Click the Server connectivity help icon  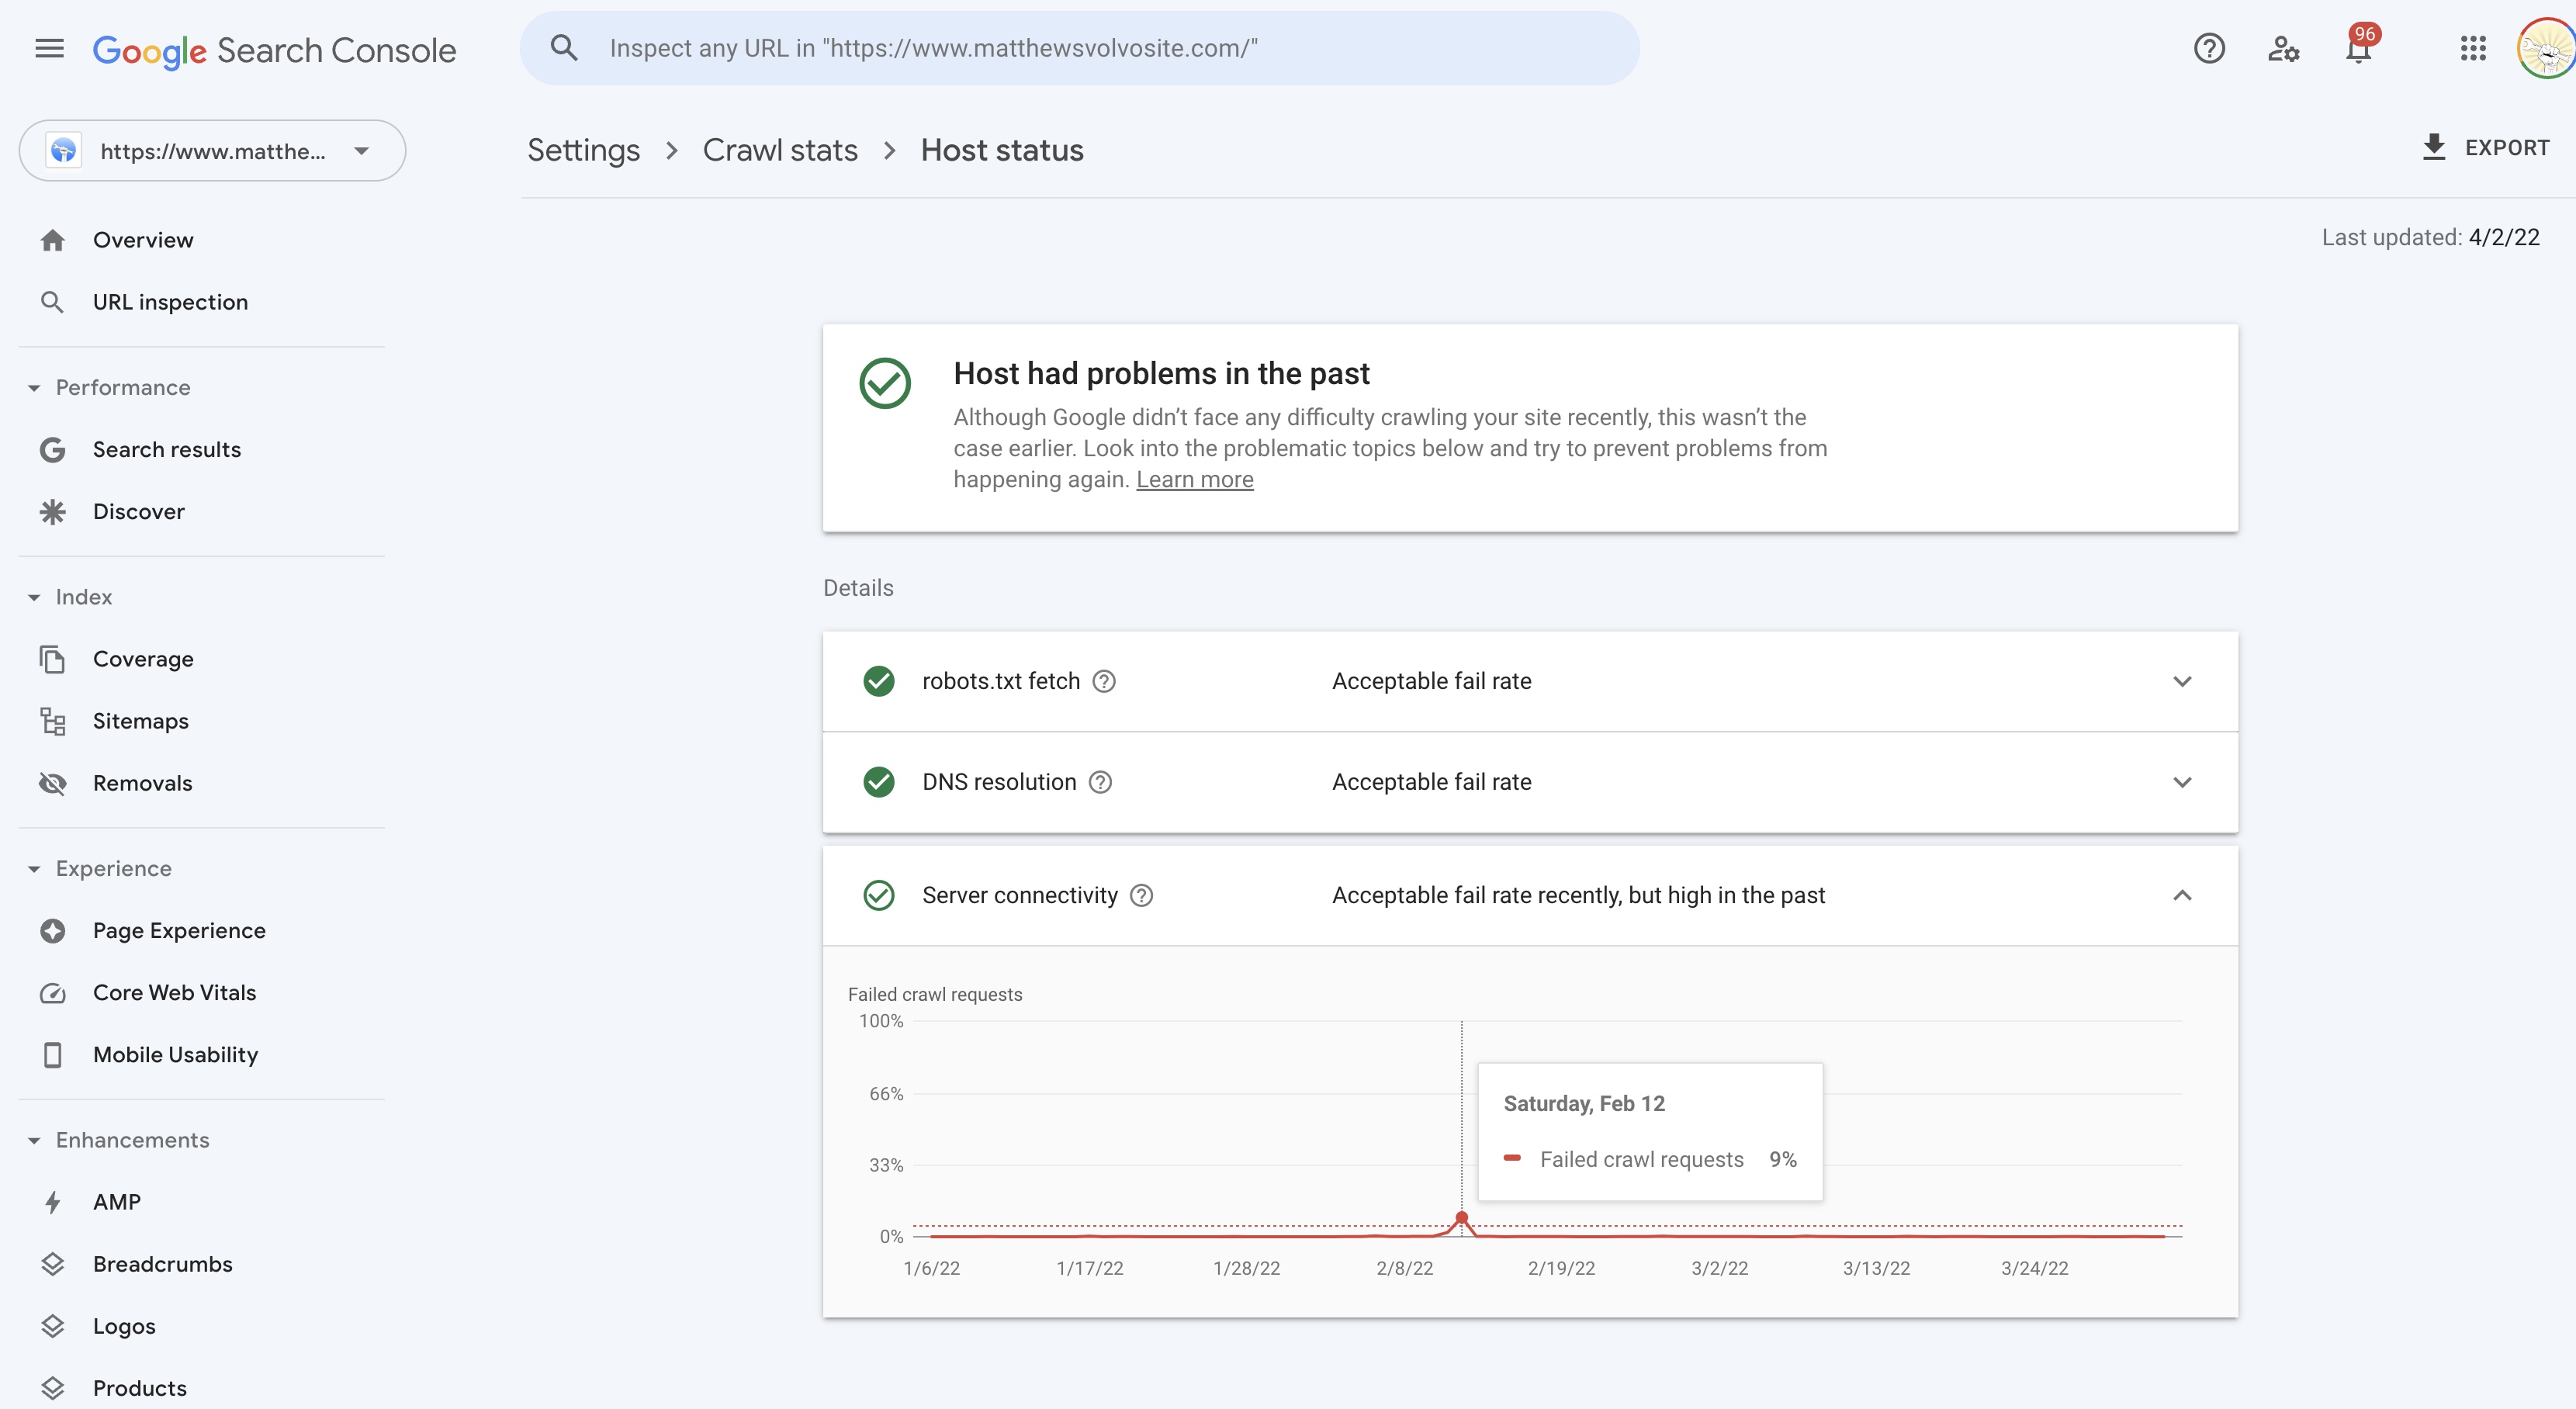[1141, 895]
